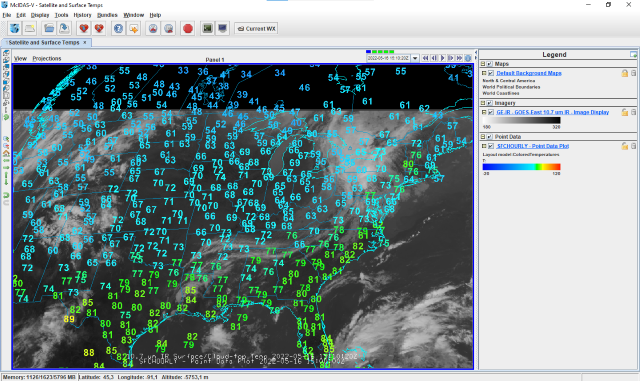Step forward one animation frame
The width and height of the screenshot is (640, 381).
(451, 58)
